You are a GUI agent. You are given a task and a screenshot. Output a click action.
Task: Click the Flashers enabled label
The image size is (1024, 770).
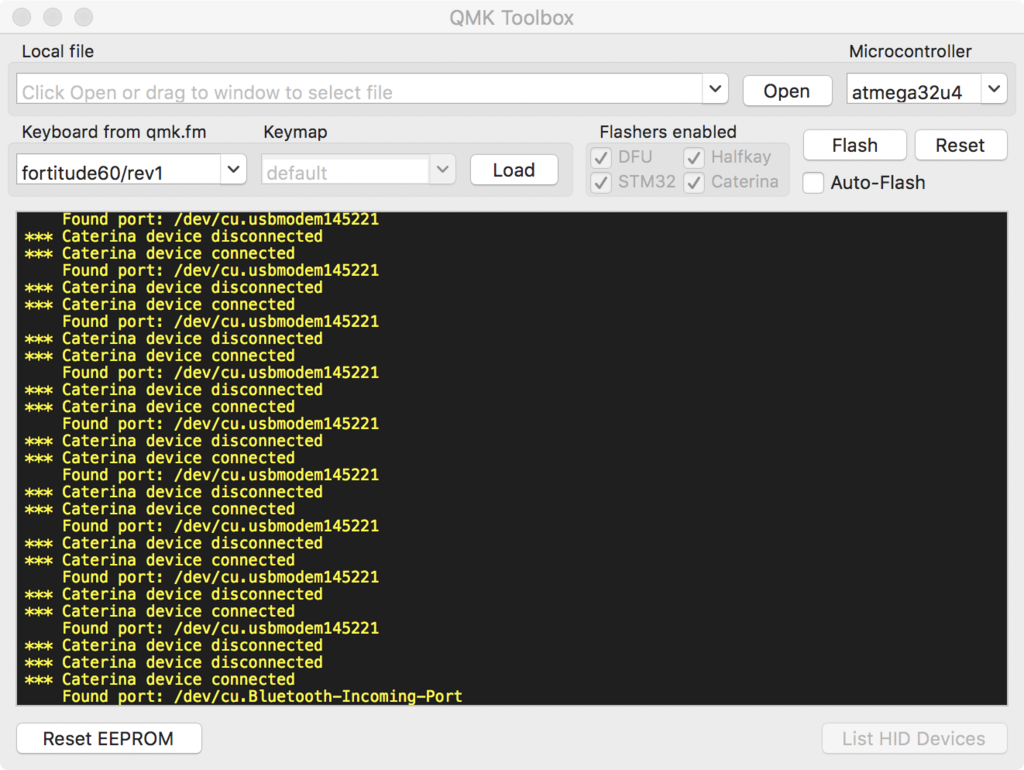(668, 132)
